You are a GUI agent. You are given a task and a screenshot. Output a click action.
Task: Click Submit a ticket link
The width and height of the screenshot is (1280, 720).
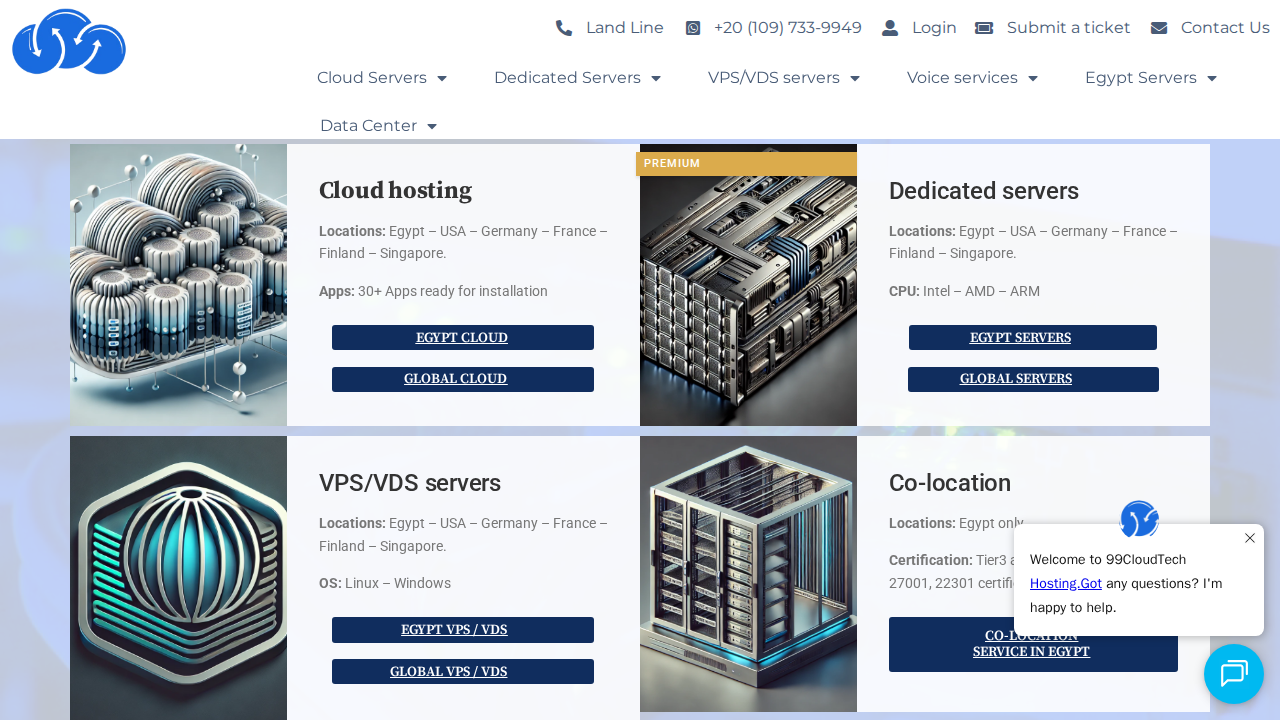point(1069,28)
